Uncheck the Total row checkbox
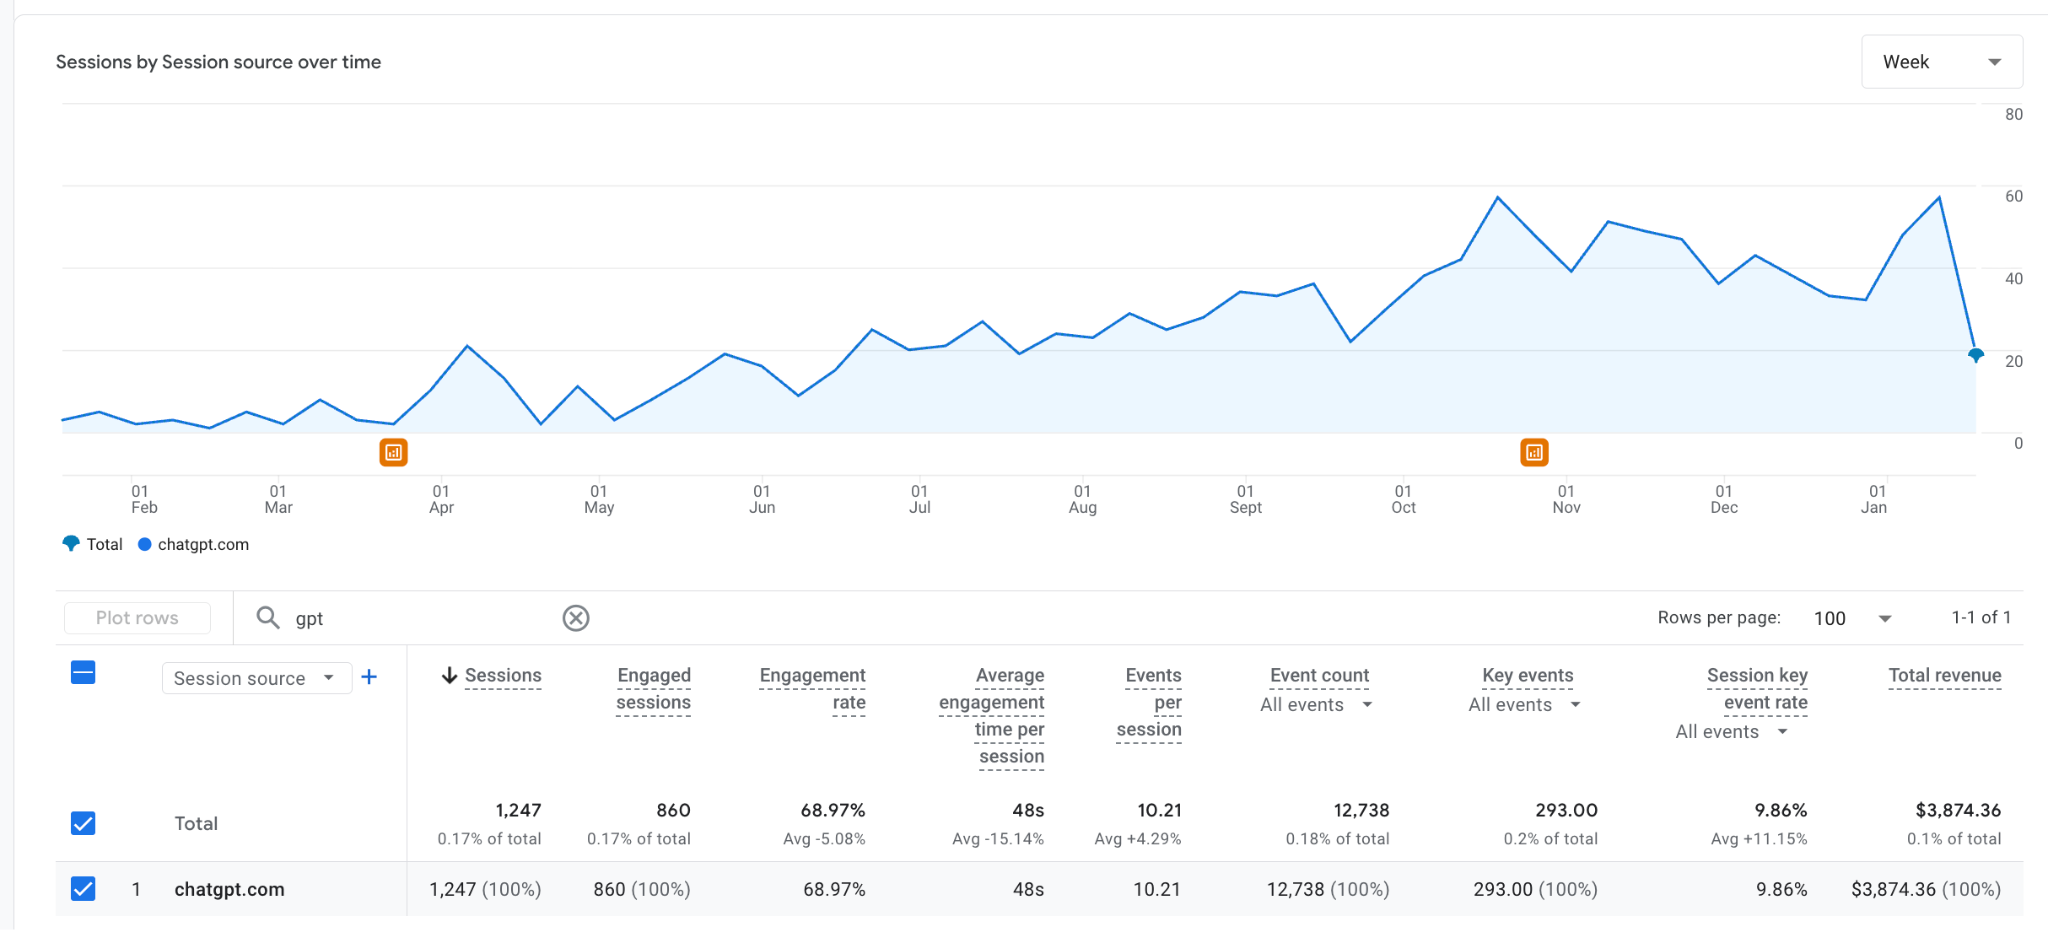 [83, 822]
